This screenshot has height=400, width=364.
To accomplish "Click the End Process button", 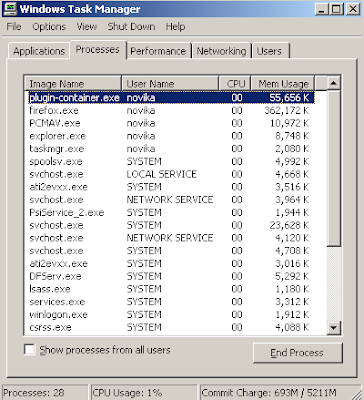I will [x=297, y=353].
